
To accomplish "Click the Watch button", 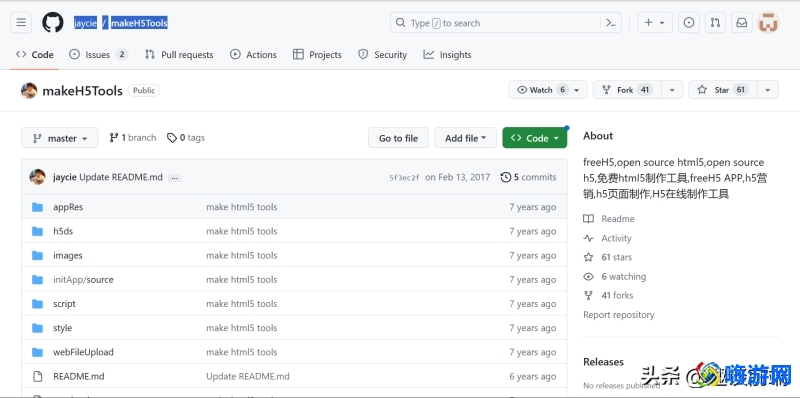I will tap(548, 90).
